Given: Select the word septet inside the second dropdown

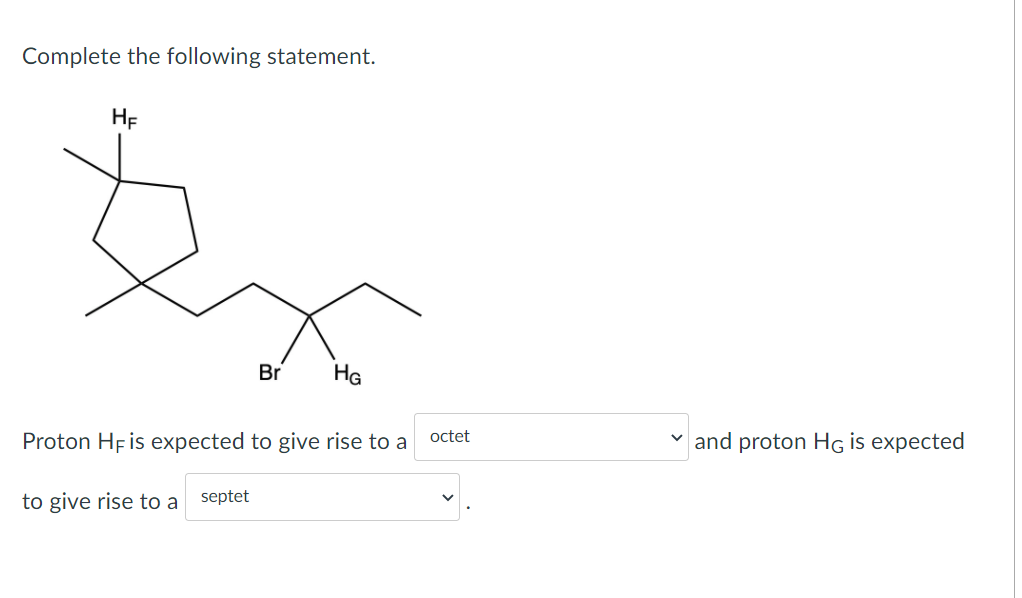Looking at the screenshot, I should [x=224, y=496].
